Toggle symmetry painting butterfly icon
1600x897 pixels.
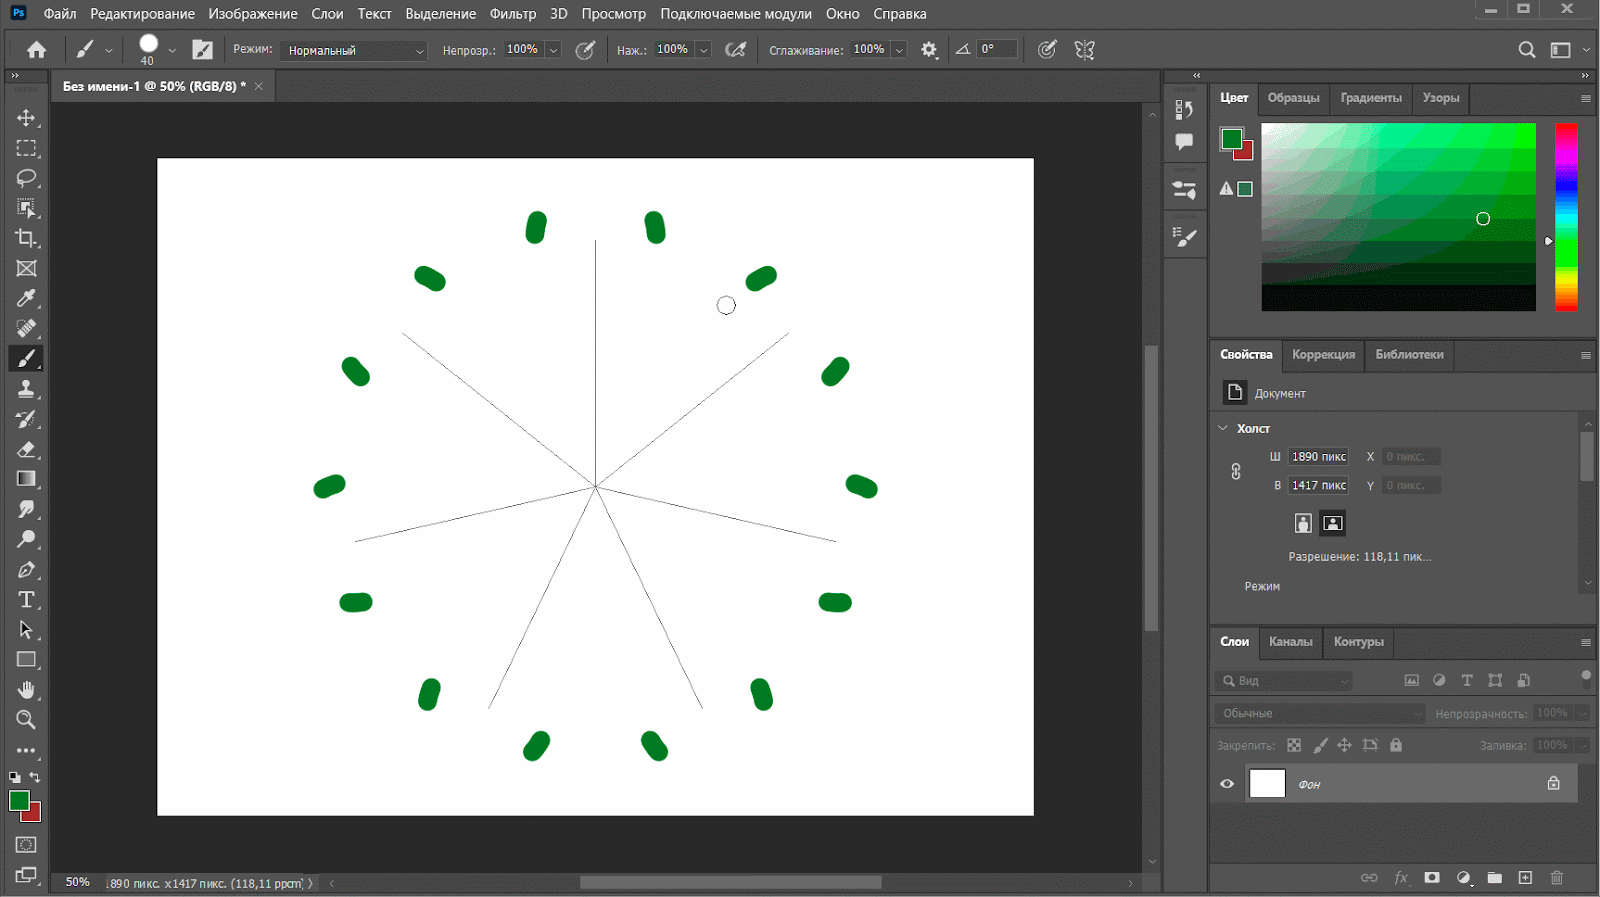click(x=1085, y=50)
